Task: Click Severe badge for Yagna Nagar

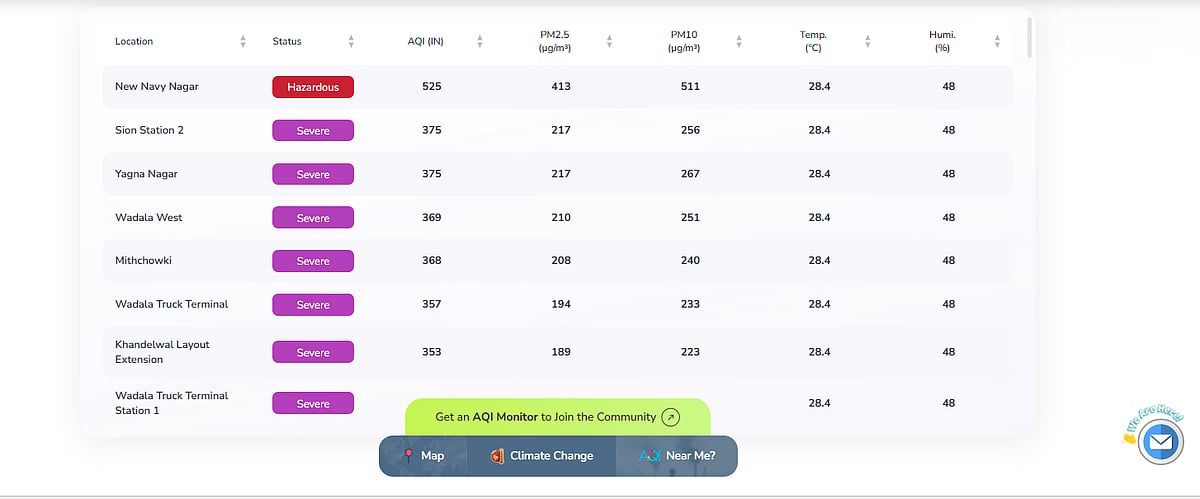Action: tap(313, 174)
